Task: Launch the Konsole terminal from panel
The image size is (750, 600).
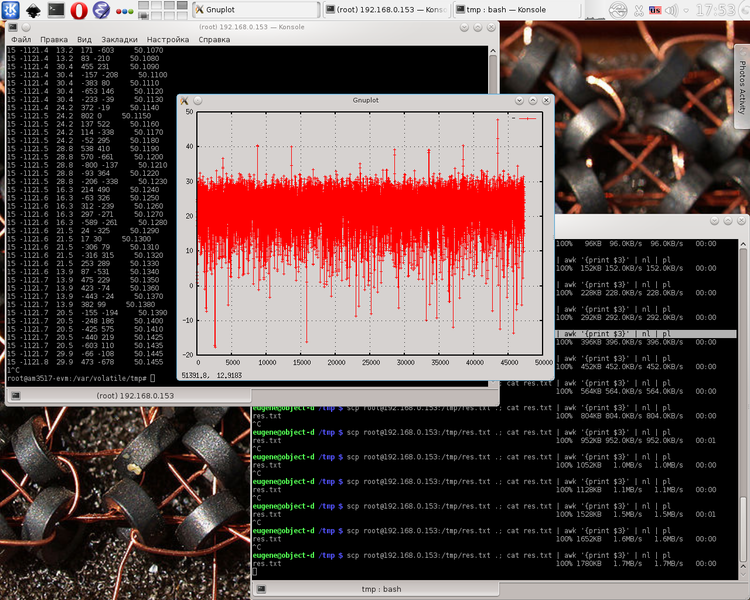Action: tap(57, 10)
